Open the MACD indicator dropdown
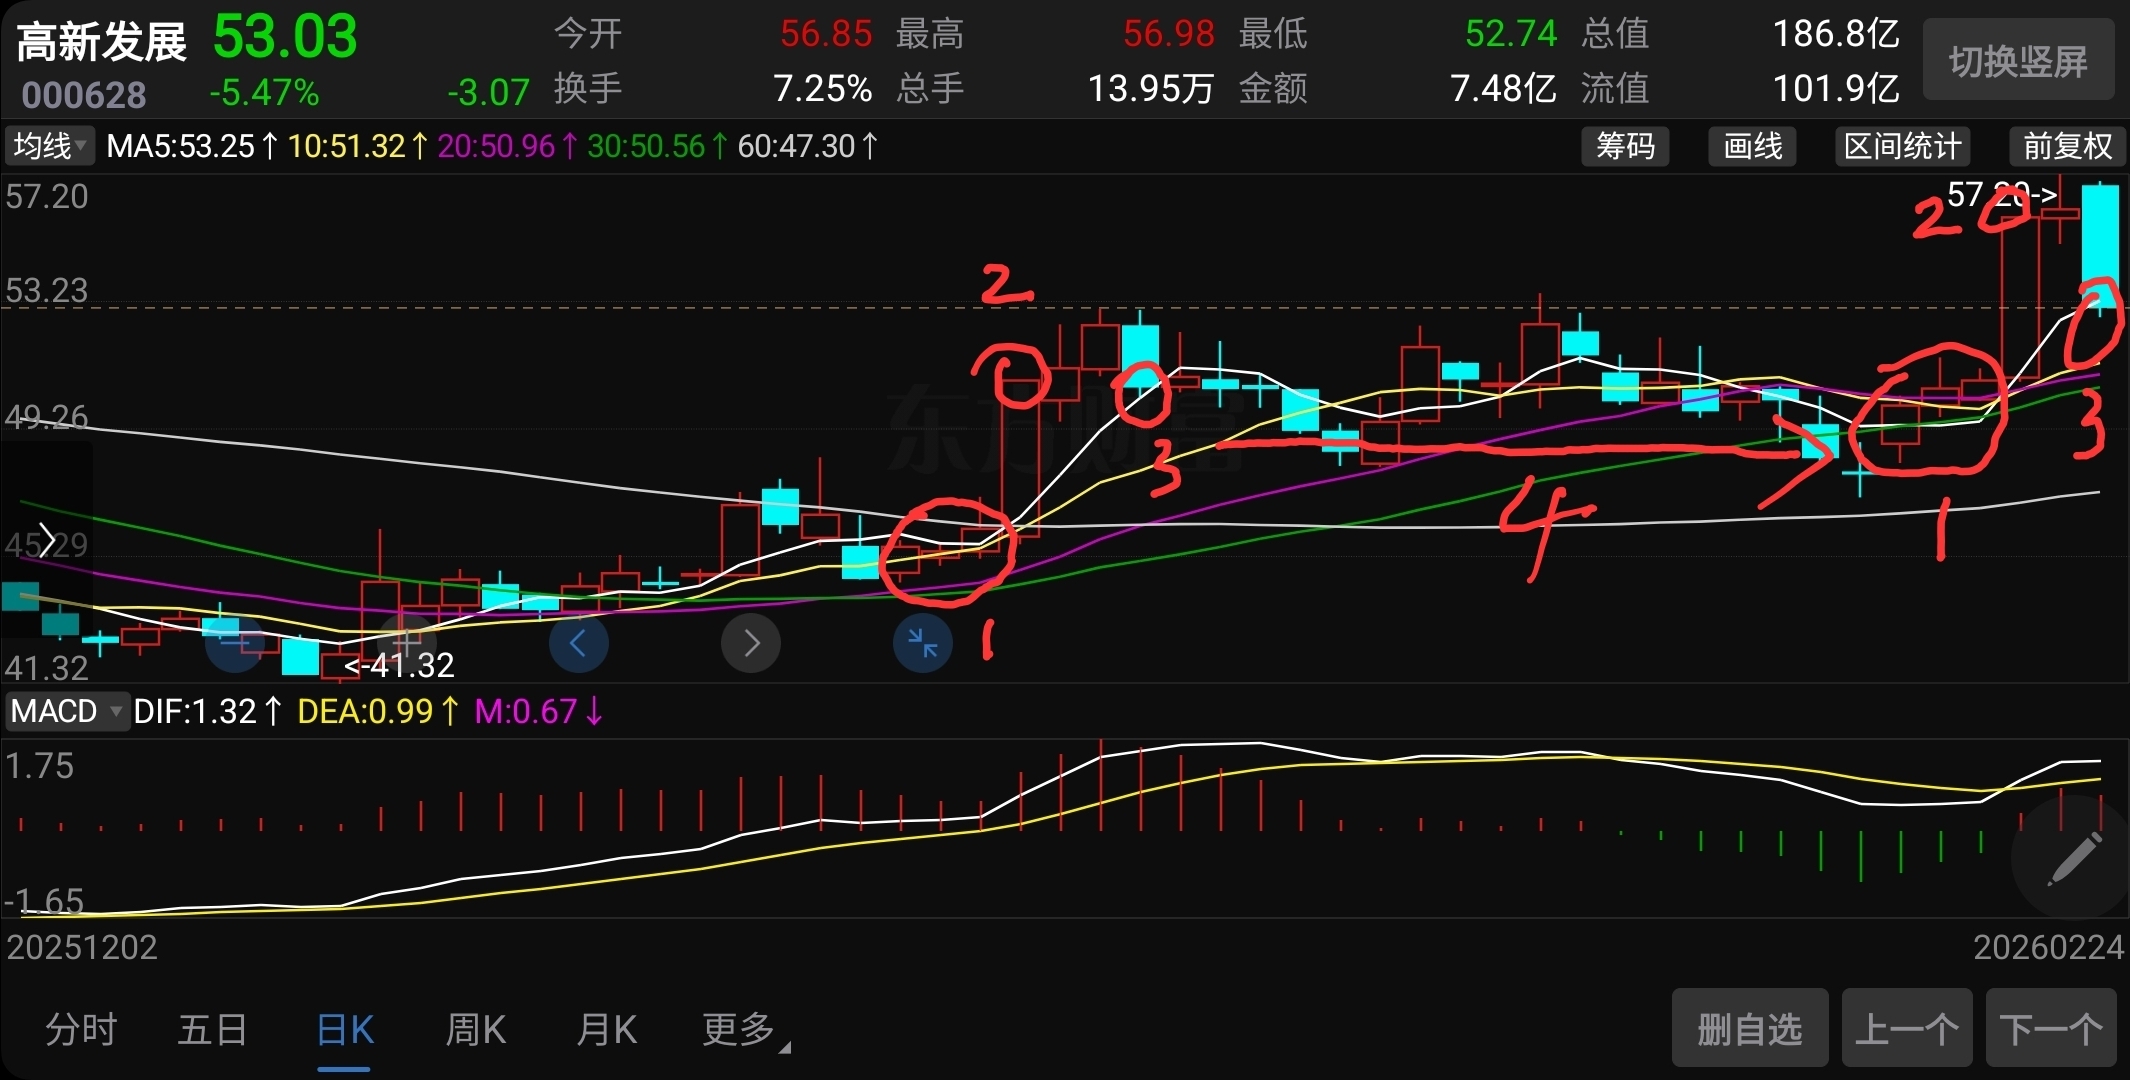The height and width of the screenshot is (1080, 2130). [66, 711]
